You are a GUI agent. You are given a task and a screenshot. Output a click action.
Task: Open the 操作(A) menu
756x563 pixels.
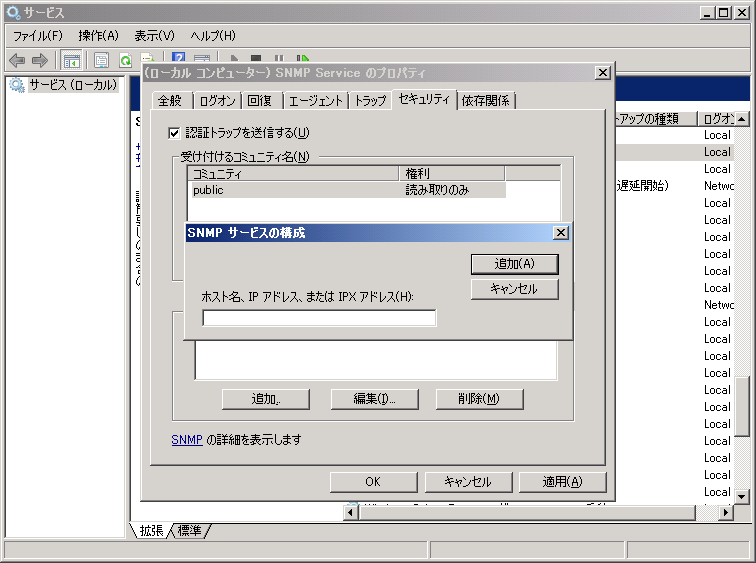tap(98, 36)
